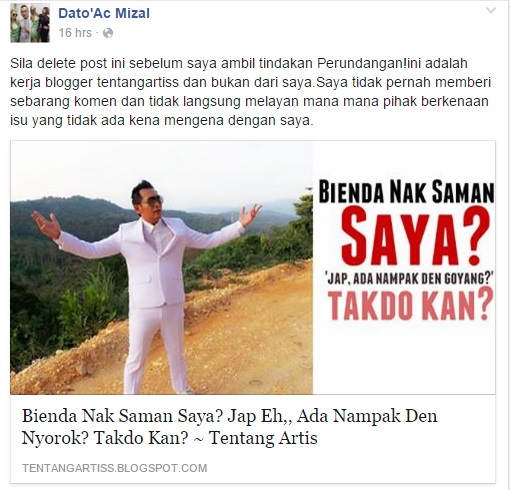
Task: Open the TENTANGARTISS.BLOGSPOT.COM domain link
Action: click(115, 468)
